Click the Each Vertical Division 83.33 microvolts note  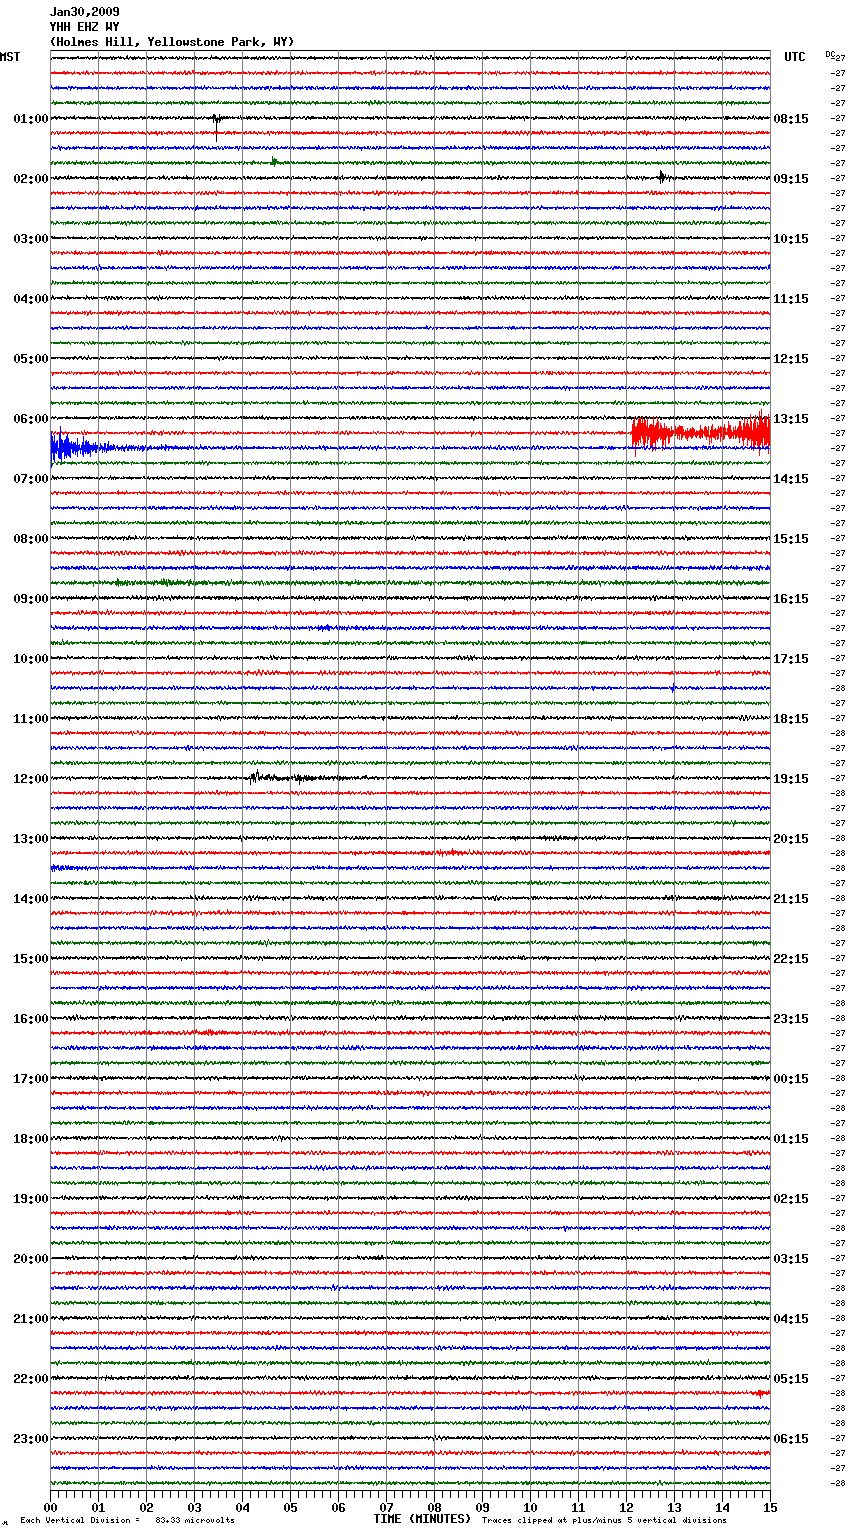(x=127, y=1520)
